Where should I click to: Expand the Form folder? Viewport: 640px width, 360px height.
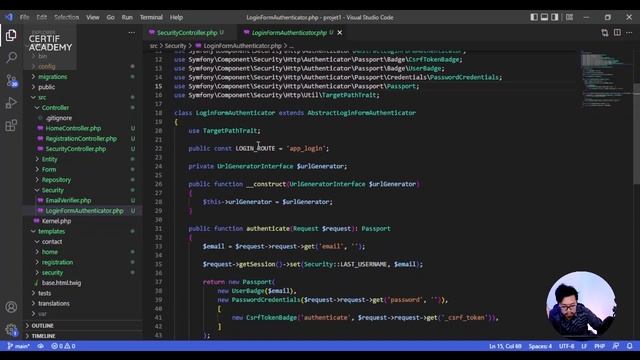[x=49, y=169]
